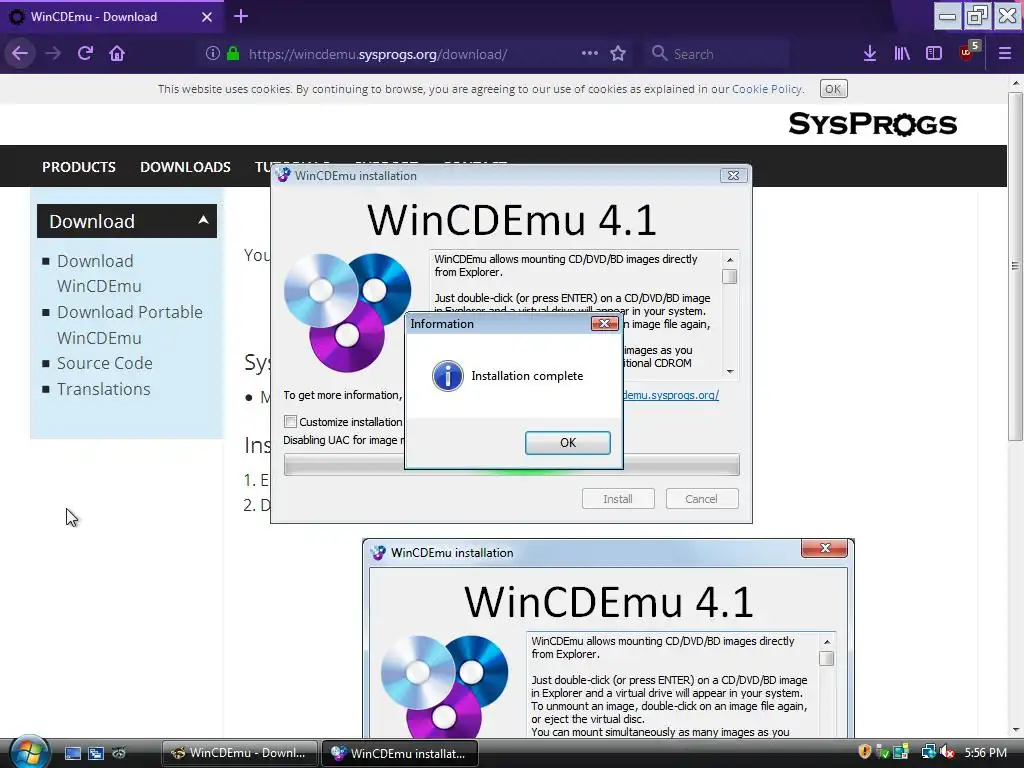The image size is (1024, 768).
Task: Click page scrollbar up arrow
Action: 1015,83
